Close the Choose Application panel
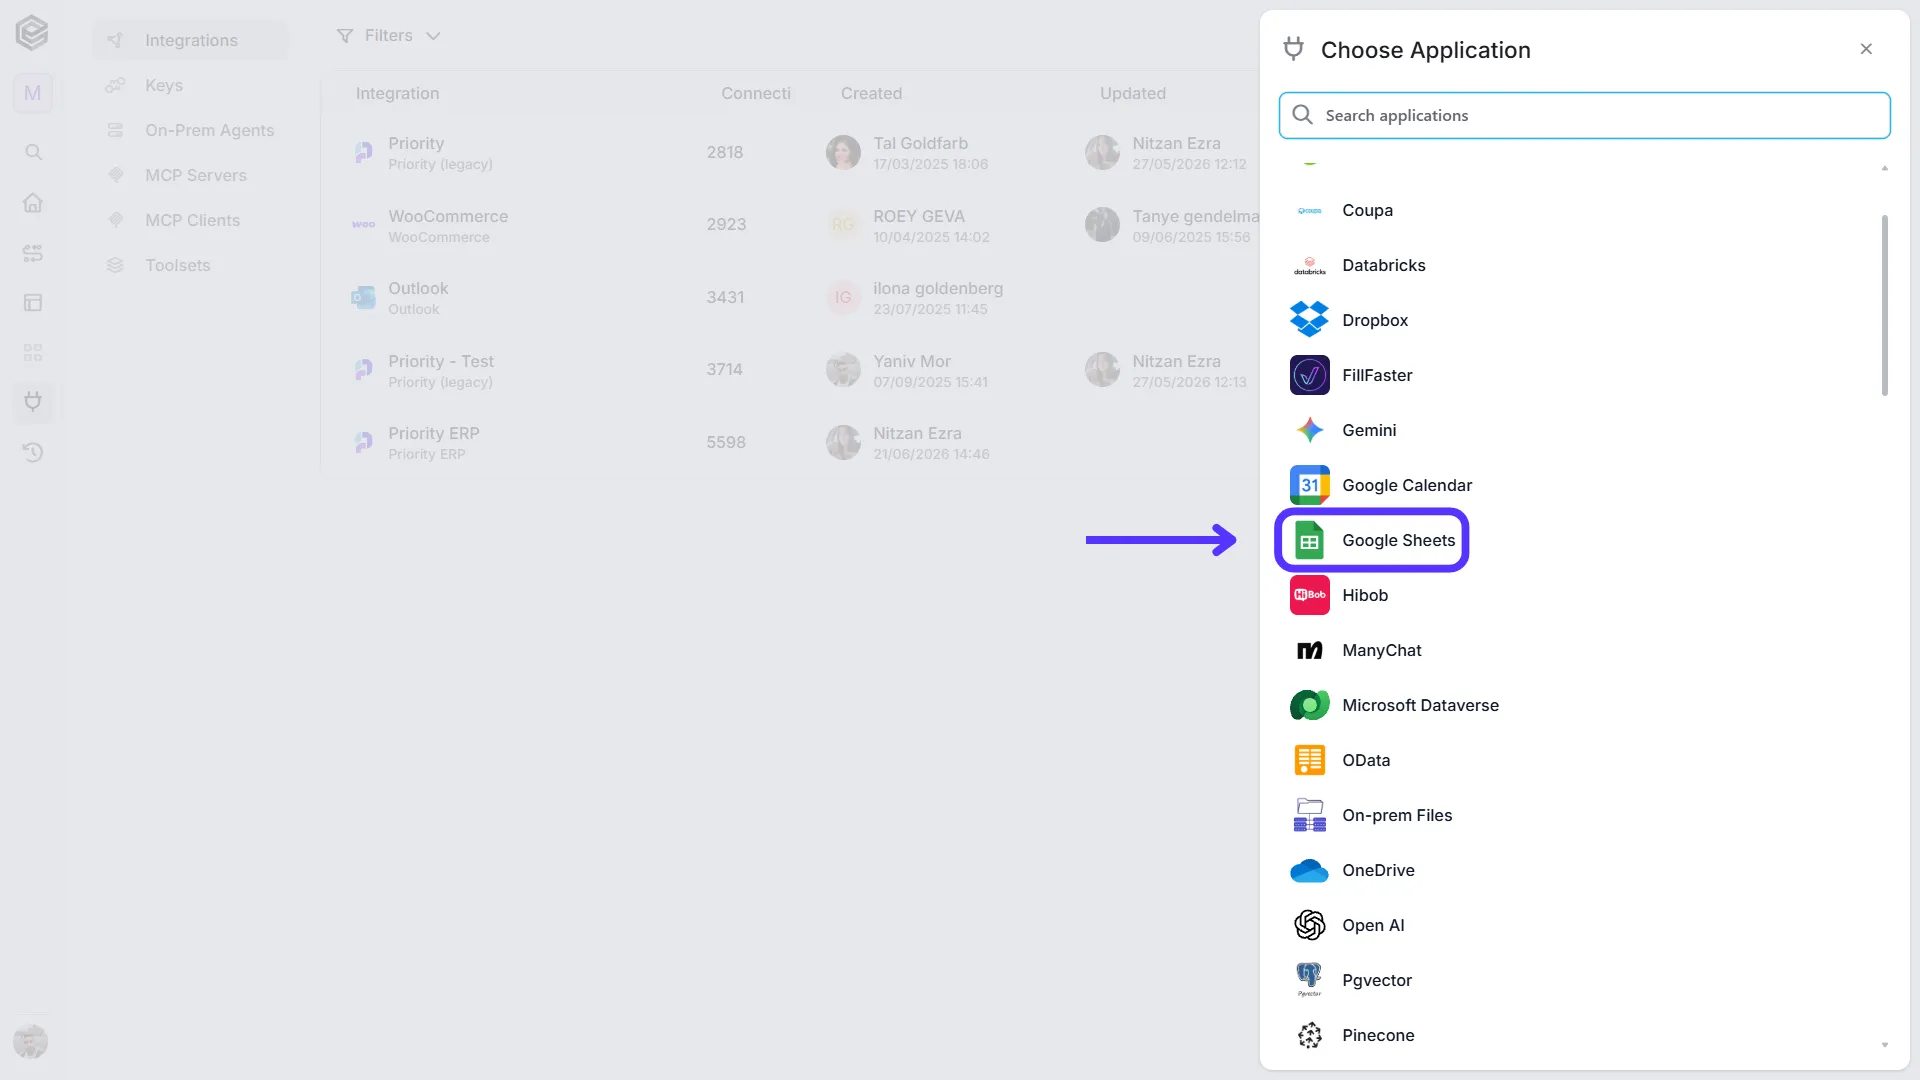Viewport: 1920px width, 1080px height. point(1866,49)
